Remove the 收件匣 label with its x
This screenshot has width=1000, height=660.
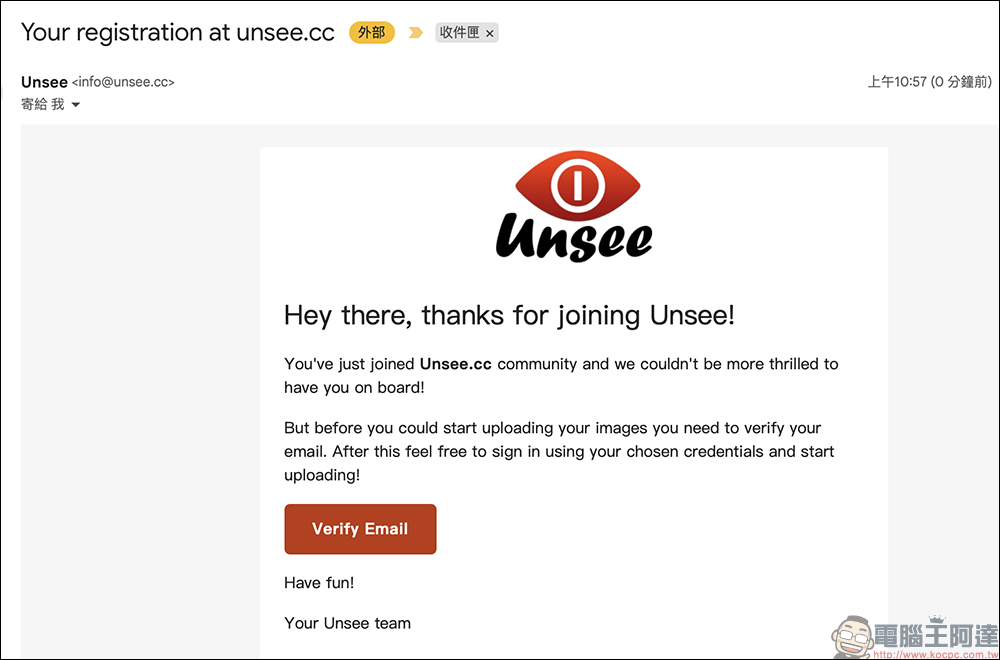pos(490,33)
